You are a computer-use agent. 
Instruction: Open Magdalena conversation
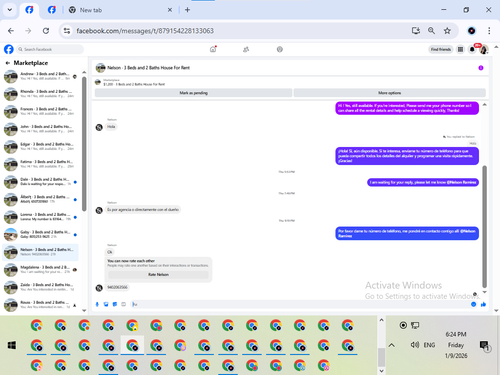40,270
